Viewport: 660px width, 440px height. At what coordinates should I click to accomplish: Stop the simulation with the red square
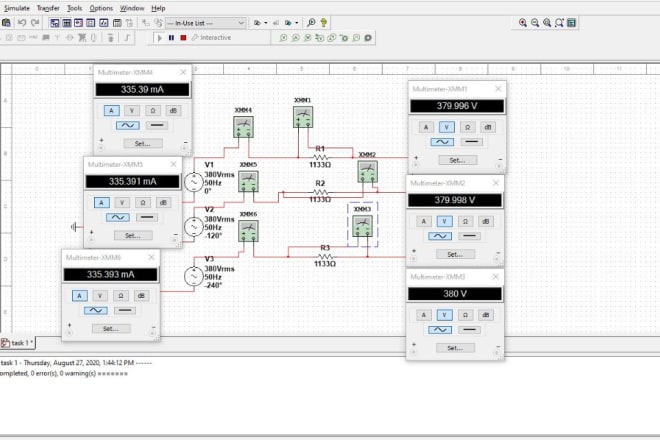183,38
